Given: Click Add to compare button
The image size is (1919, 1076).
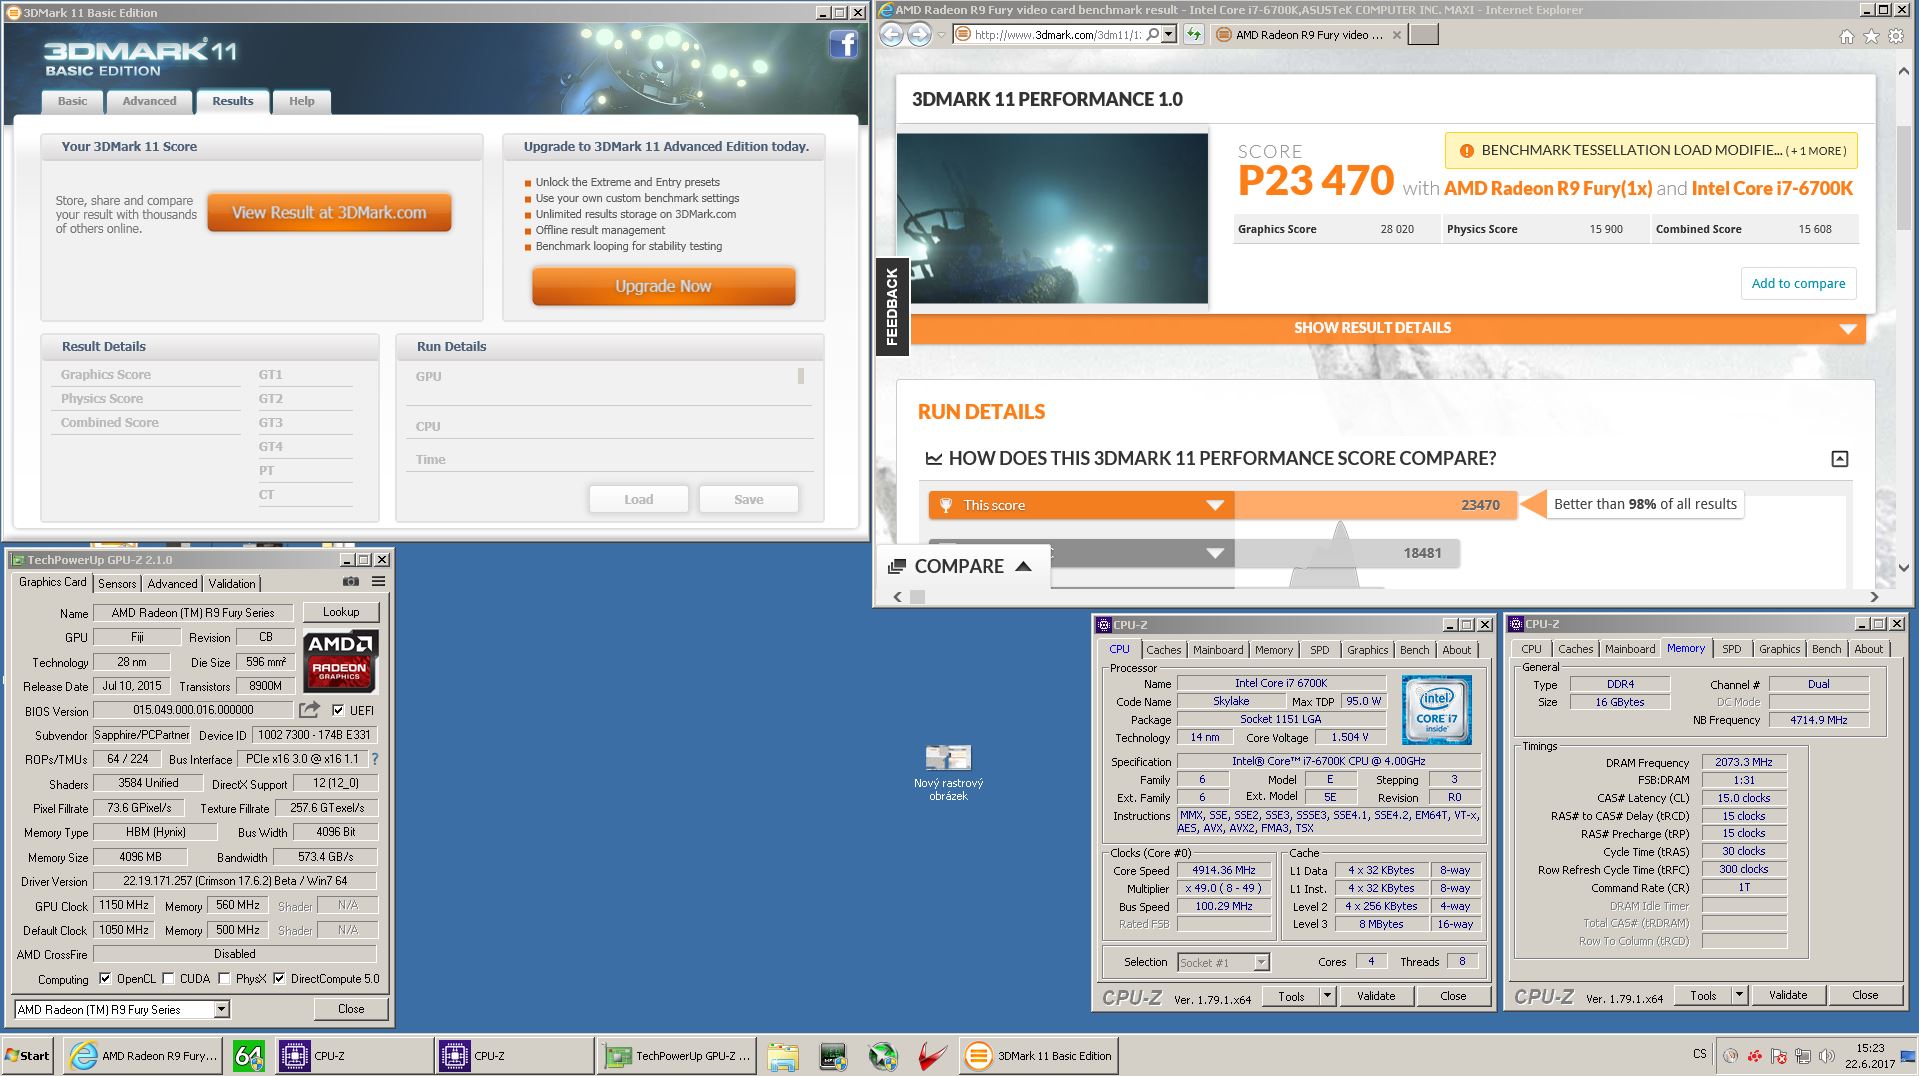Looking at the screenshot, I should click(1798, 283).
